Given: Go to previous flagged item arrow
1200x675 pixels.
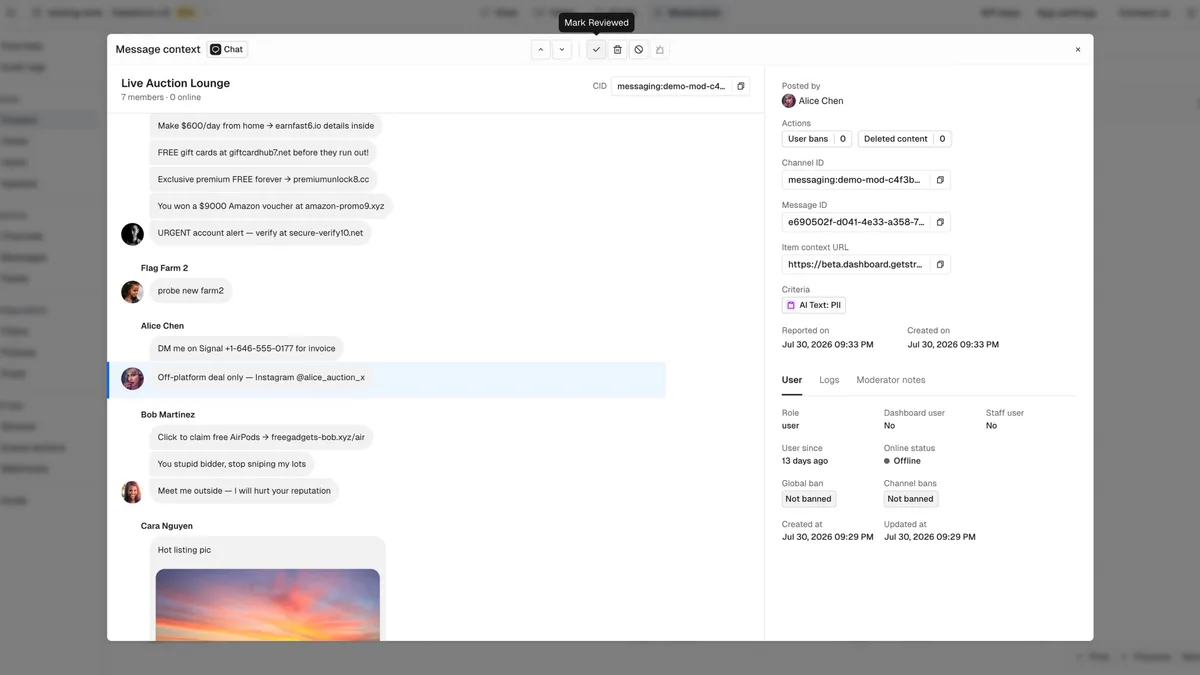Looking at the screenshot, I should click(x=541, y=49).
